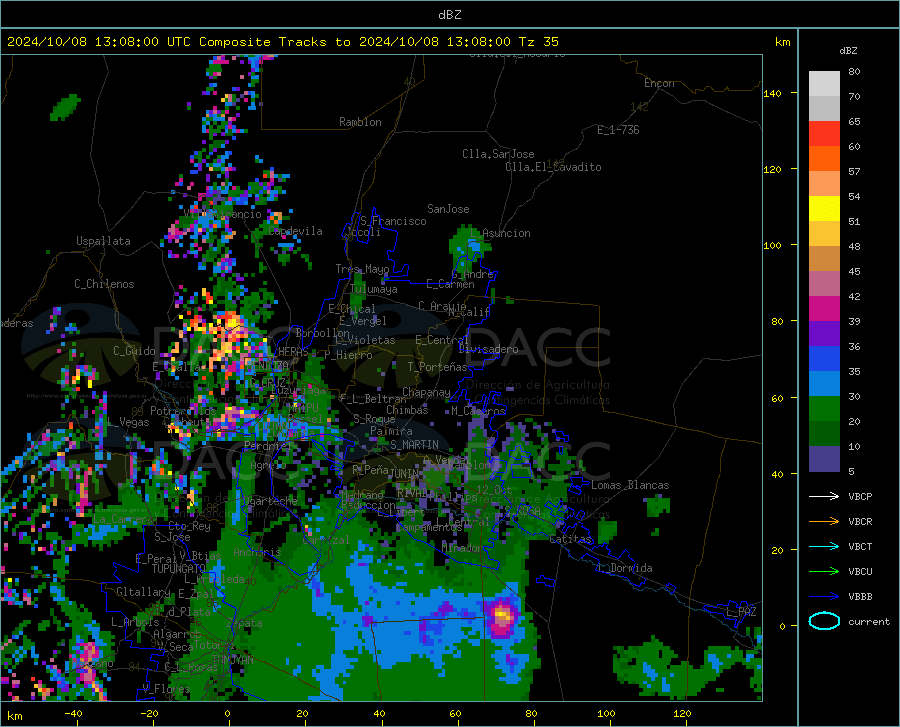
Task: Click the dBZ title at top
Action: [x=449, y=15]
